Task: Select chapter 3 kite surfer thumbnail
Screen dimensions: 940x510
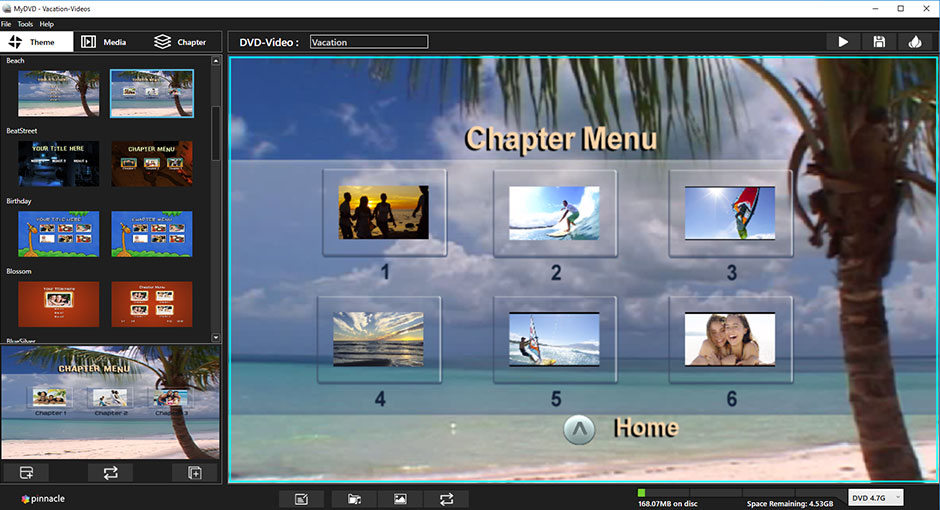Action: (730, 213)
